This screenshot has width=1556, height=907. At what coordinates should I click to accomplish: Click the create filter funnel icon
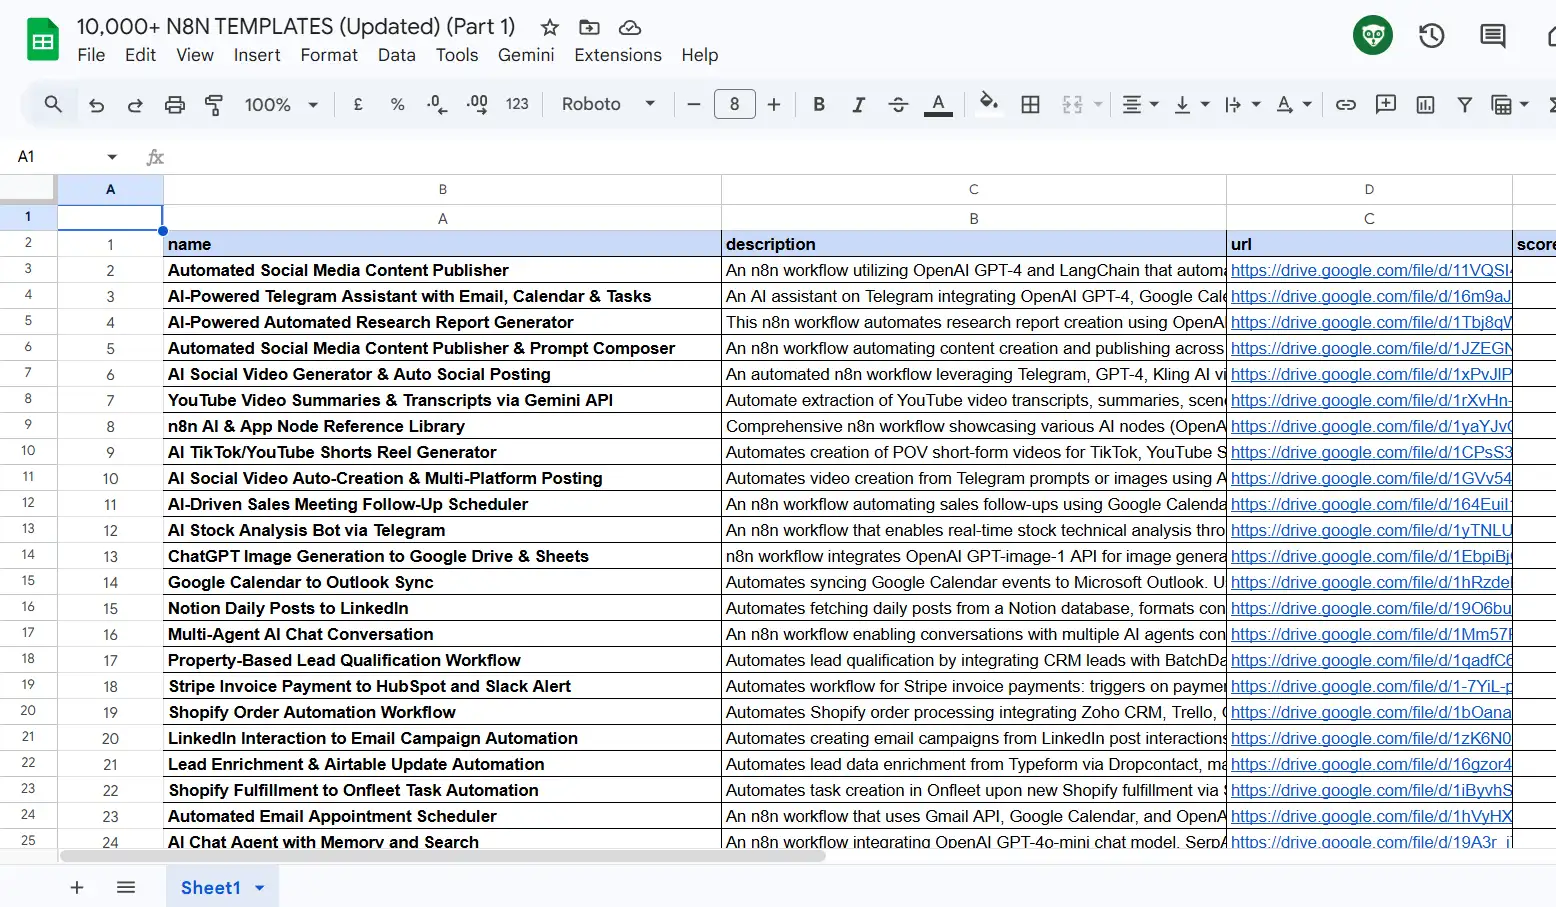pyautogui.click(x=1464, y=105)
